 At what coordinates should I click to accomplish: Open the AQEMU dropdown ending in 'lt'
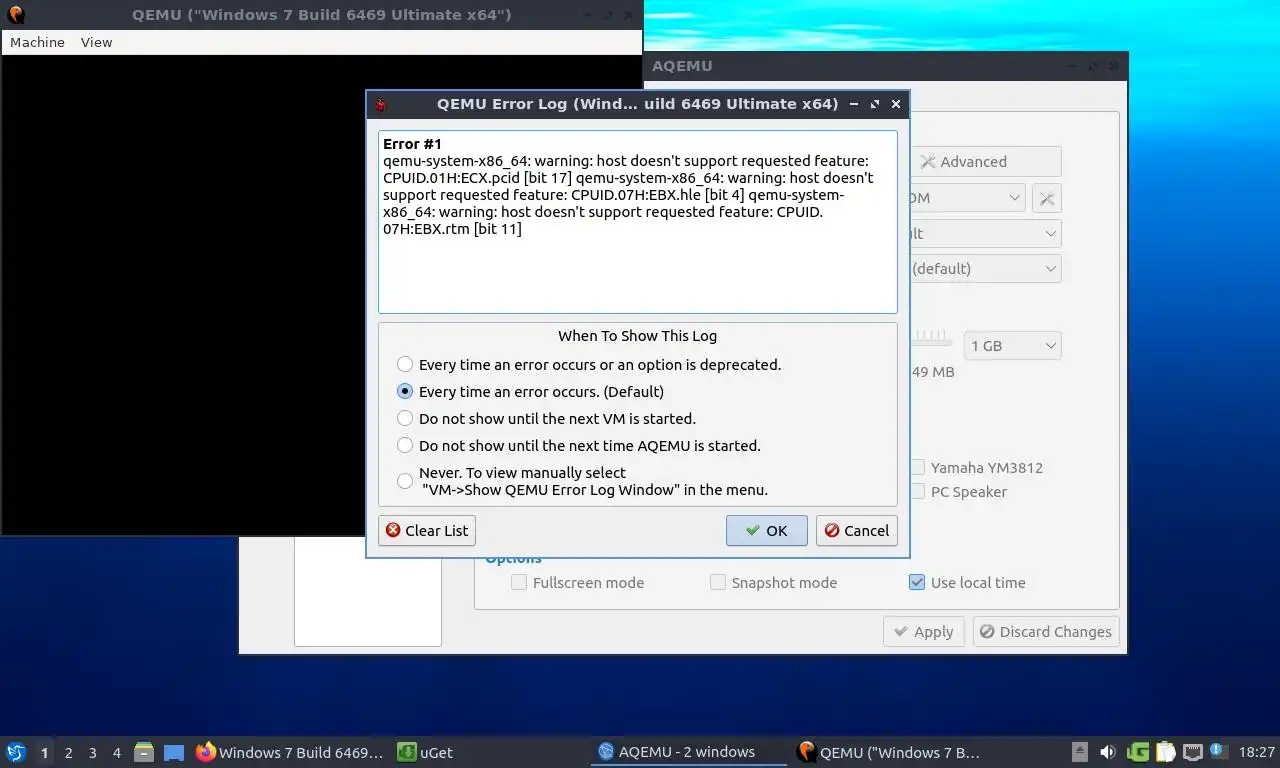coord(985,234)
